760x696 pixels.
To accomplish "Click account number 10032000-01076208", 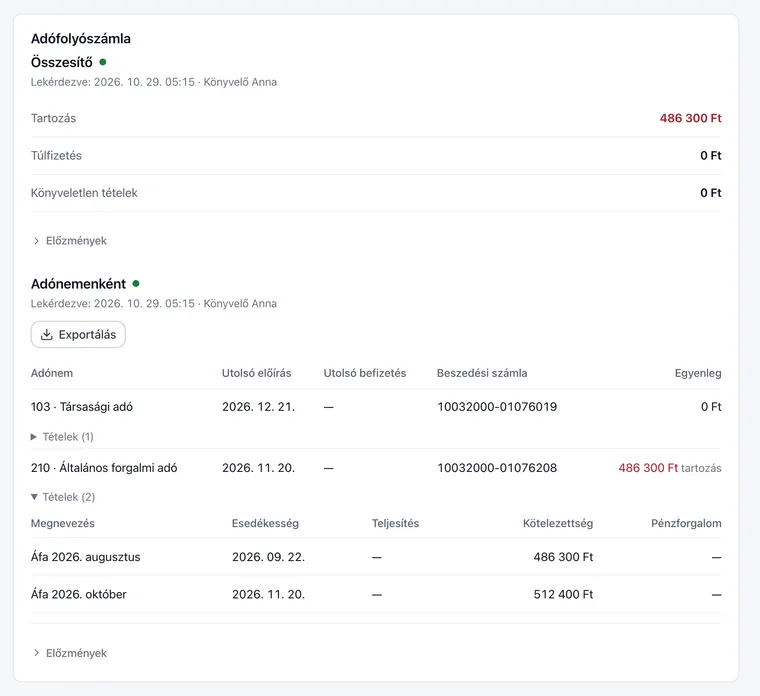I will pos(497,468).
